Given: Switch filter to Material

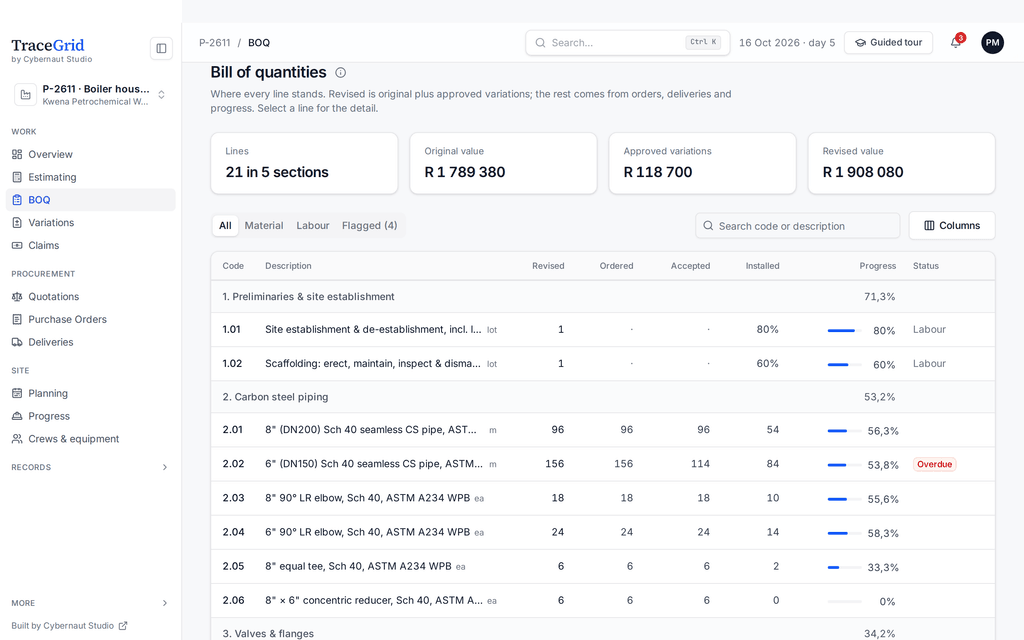Looking at the screenshot, I should (x=264, y=225).
